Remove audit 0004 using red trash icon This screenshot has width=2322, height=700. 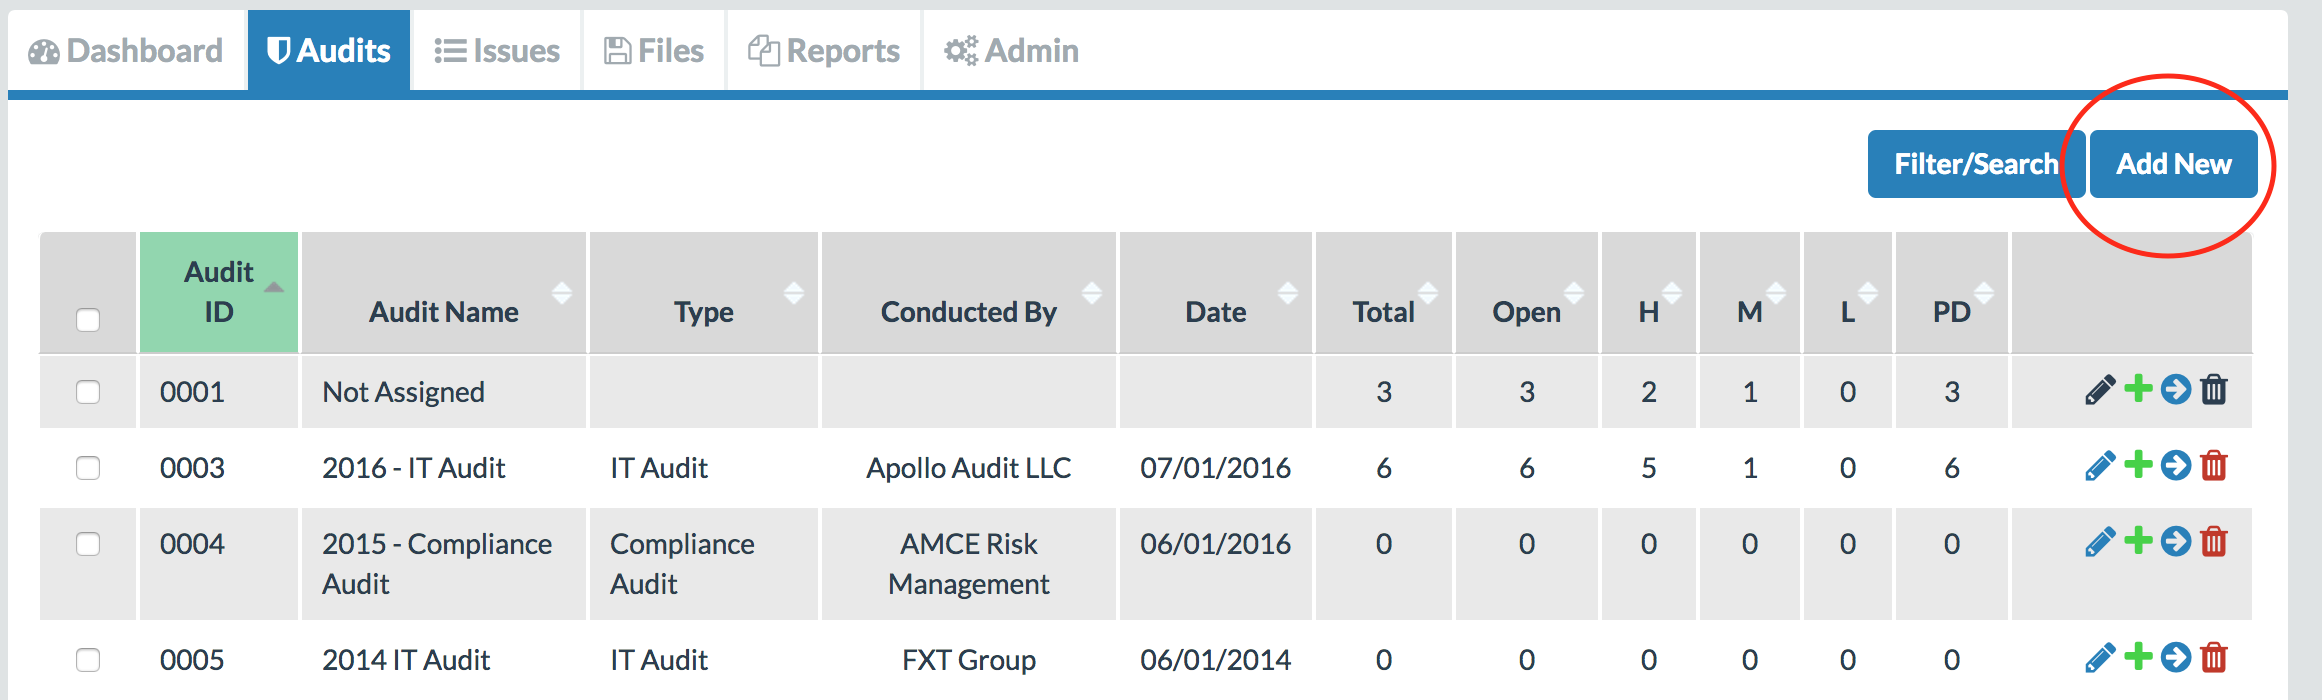coord(2214,541)
